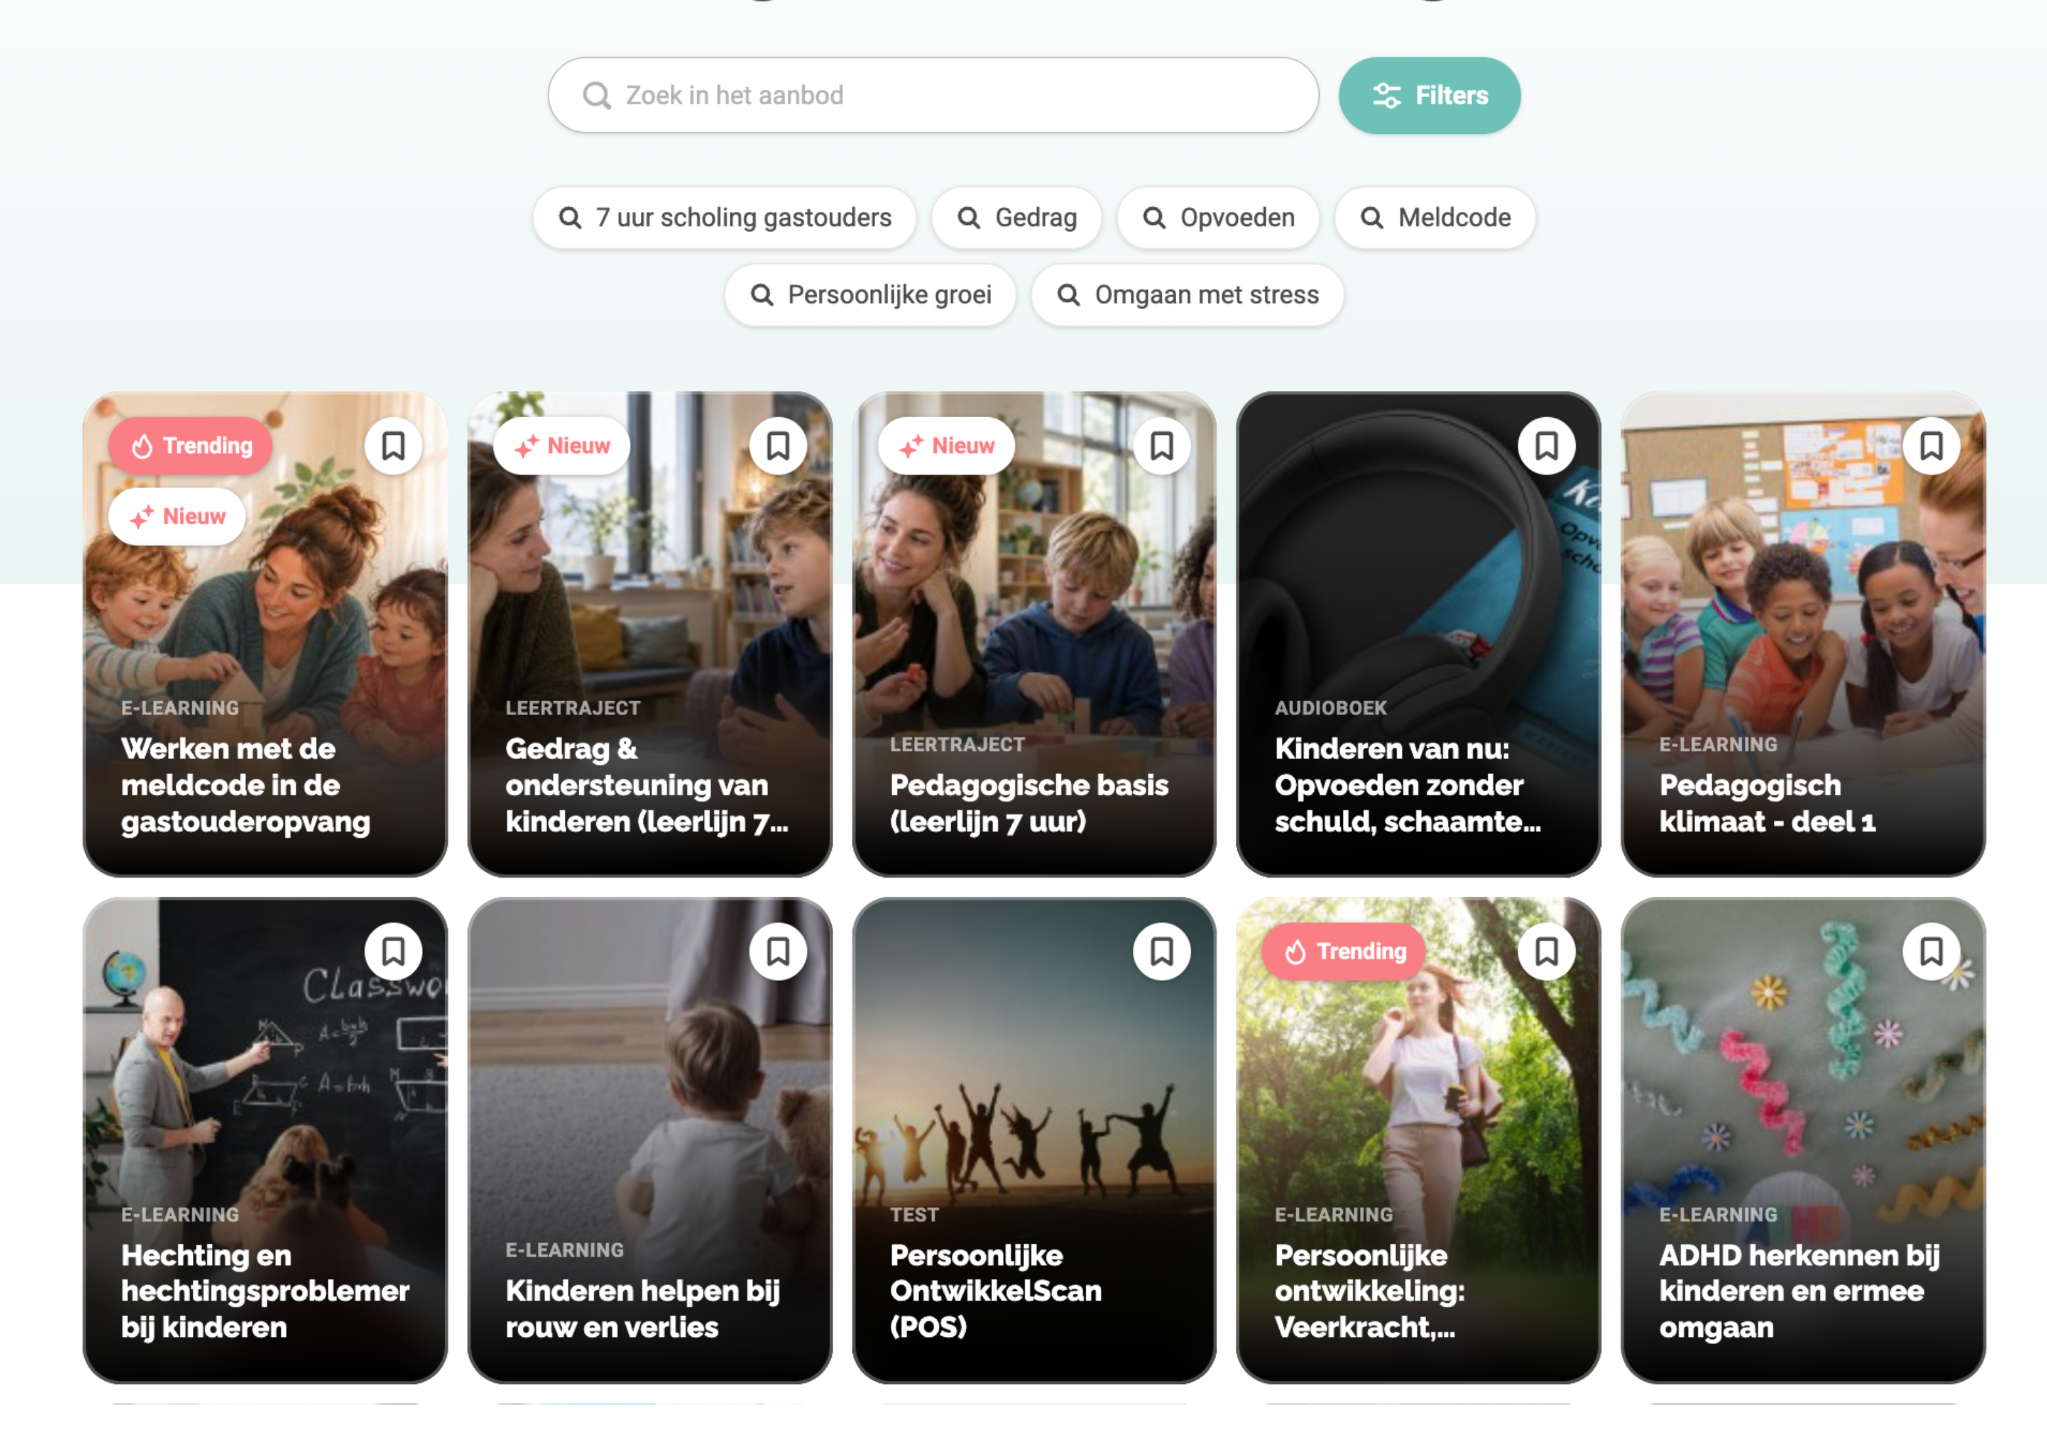The height and width of the screenshot is (1432, 2047).
Task: Click Trending badge on the meldcode card
Action: (x=191, y=446)
